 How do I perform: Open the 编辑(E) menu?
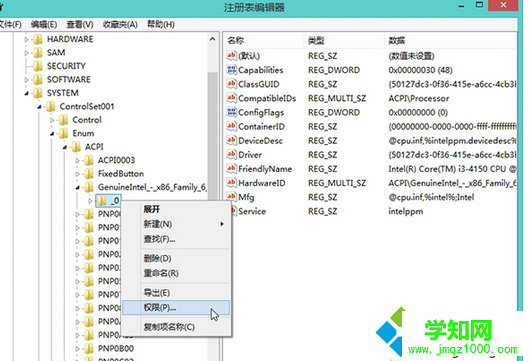point(44,24)
